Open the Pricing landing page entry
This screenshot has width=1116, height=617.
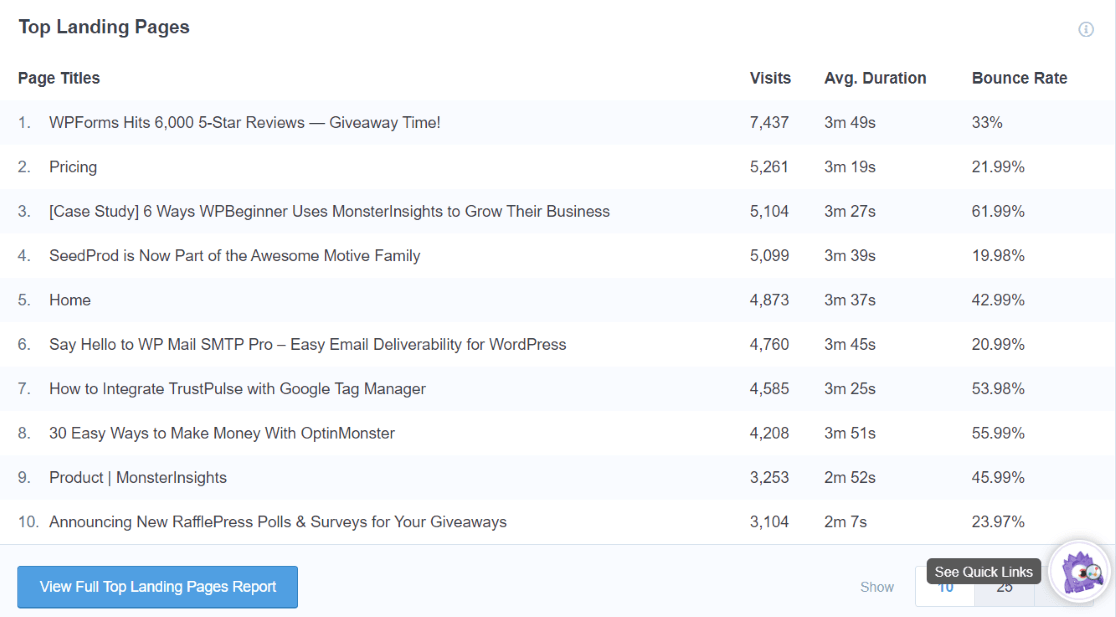coord(73,166)
